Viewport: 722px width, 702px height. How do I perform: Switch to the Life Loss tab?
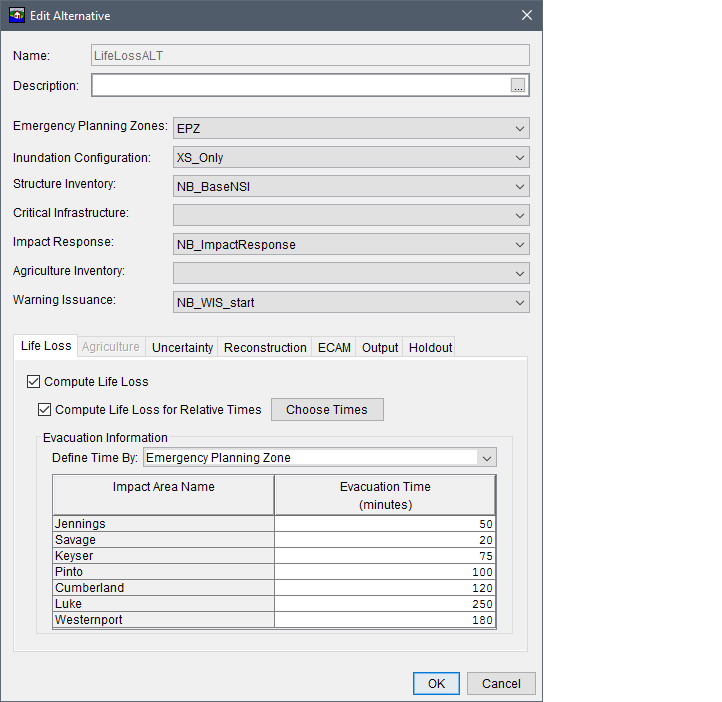(x=46, y=346)
